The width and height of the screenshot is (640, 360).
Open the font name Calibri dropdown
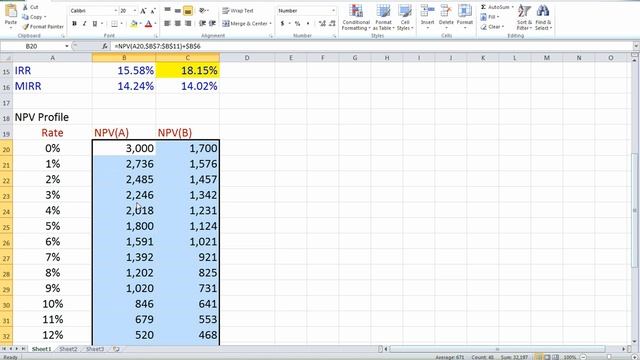pyautogui.click(x=116, y=11)
